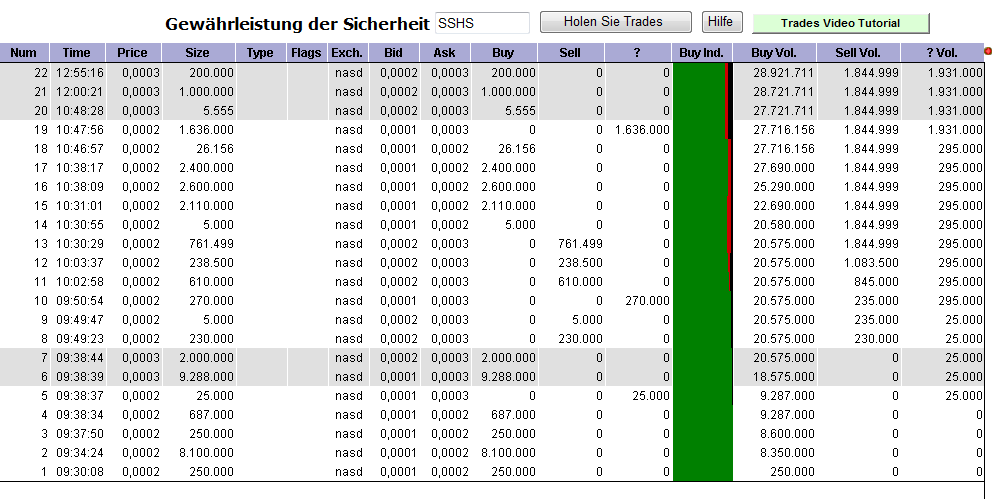This screenshot has width=993, height=499.
Task: Click the Sell Vol. column header
Action: click(858, 53)
